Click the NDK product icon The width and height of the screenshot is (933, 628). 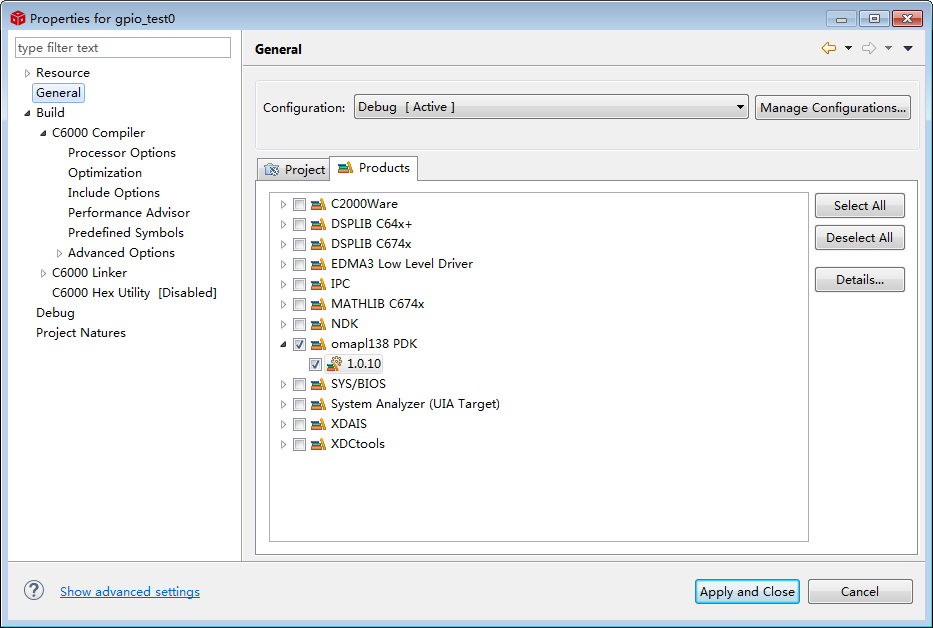[x=318, y=324]
